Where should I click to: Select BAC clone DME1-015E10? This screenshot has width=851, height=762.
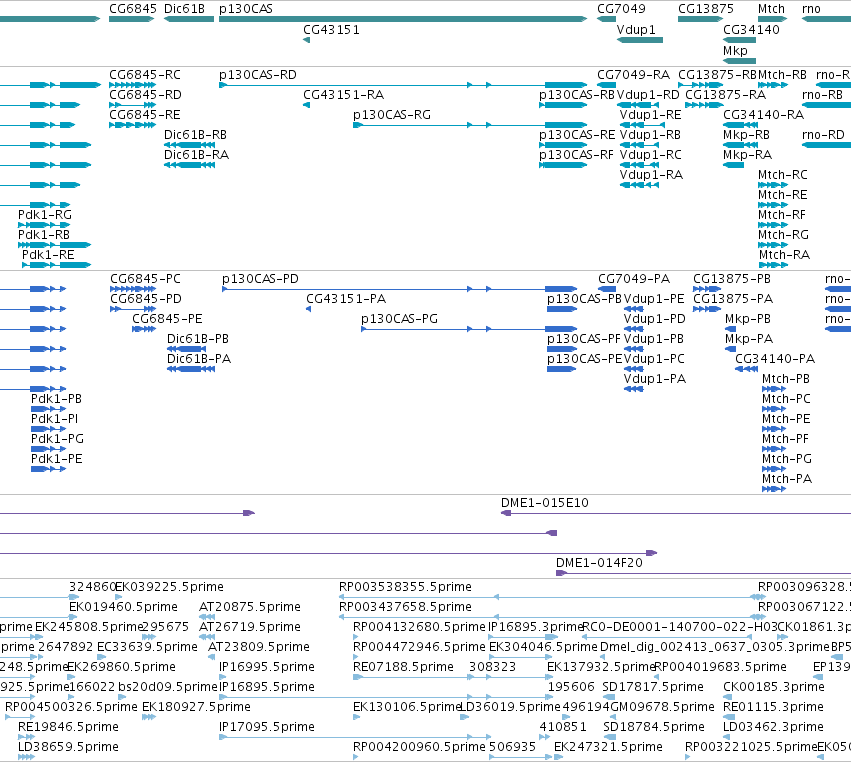pos(676,513)
